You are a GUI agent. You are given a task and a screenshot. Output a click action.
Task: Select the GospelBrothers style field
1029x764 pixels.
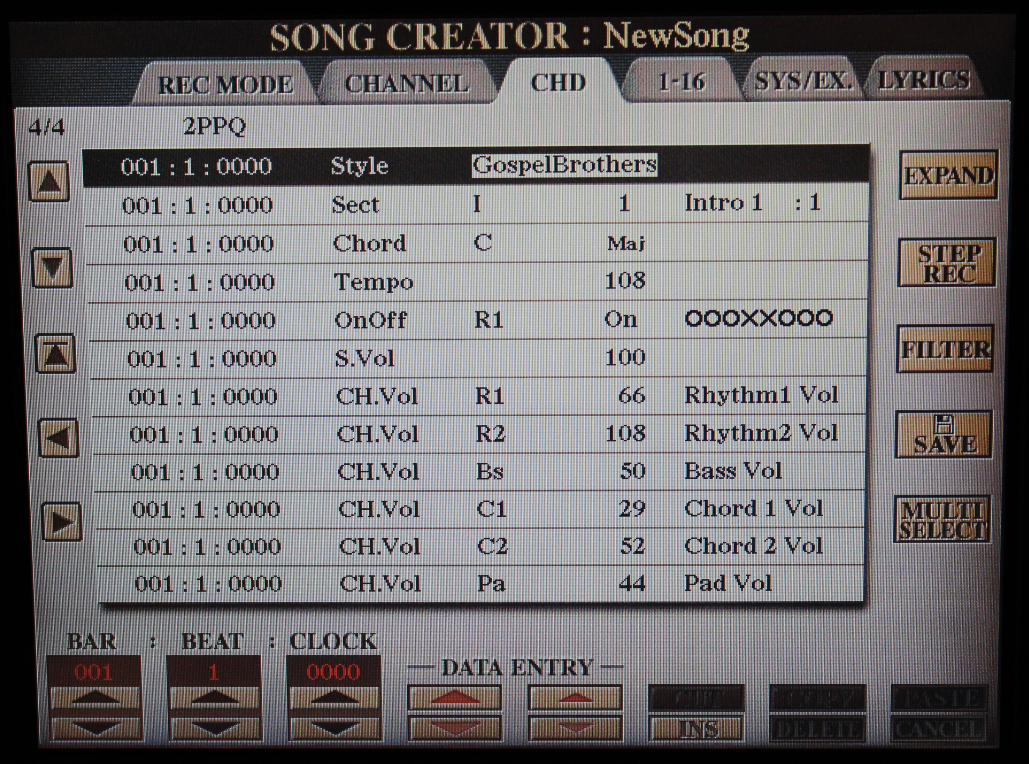point(564,165)
